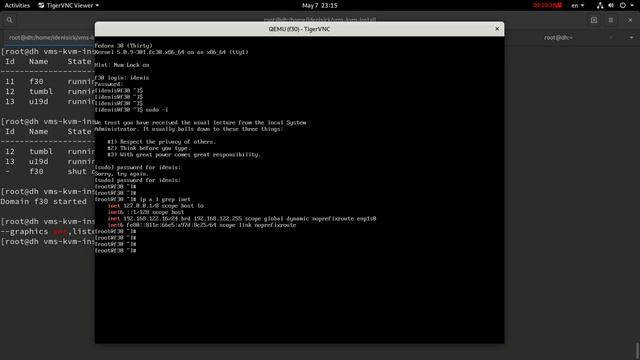Click the 'sudo -i' command line
Viewport: 640px width, 360px height.
coord(131,110)
